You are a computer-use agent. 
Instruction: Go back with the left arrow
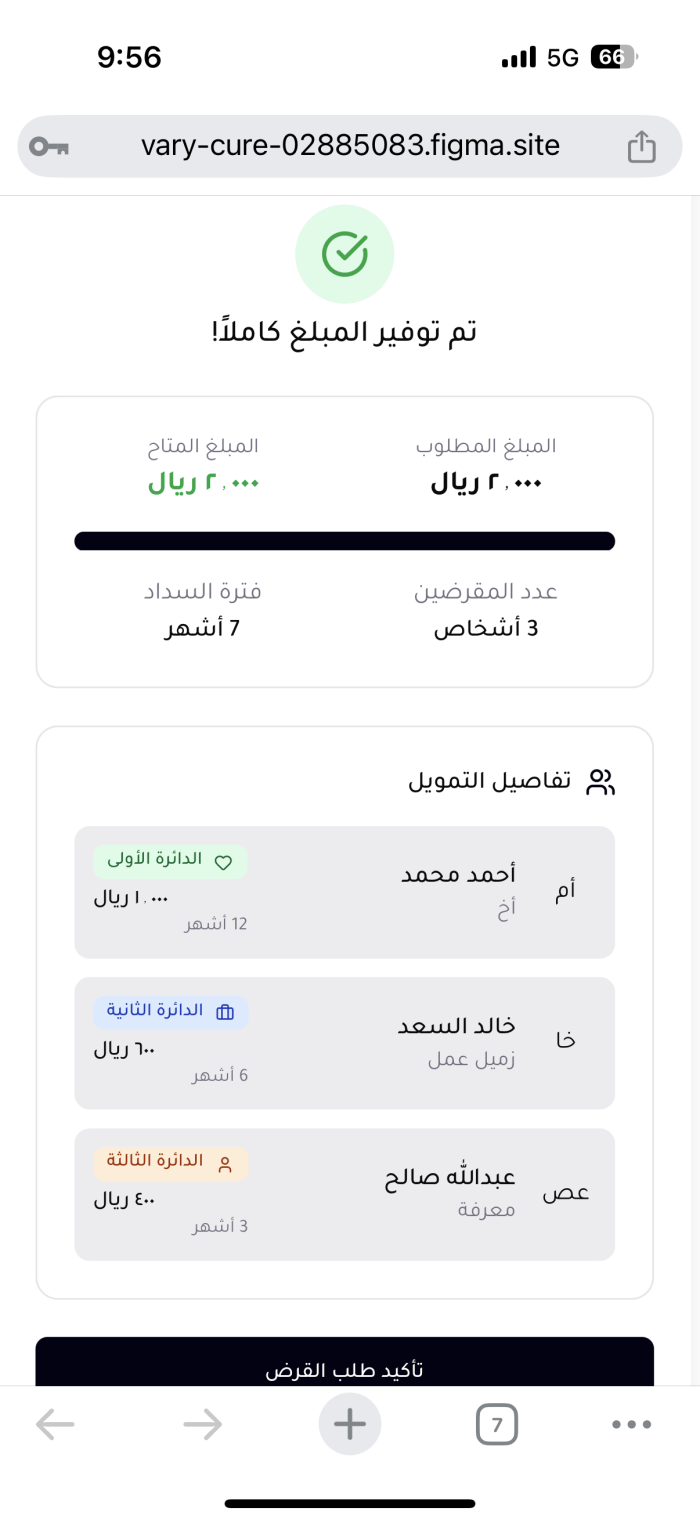55,1424
